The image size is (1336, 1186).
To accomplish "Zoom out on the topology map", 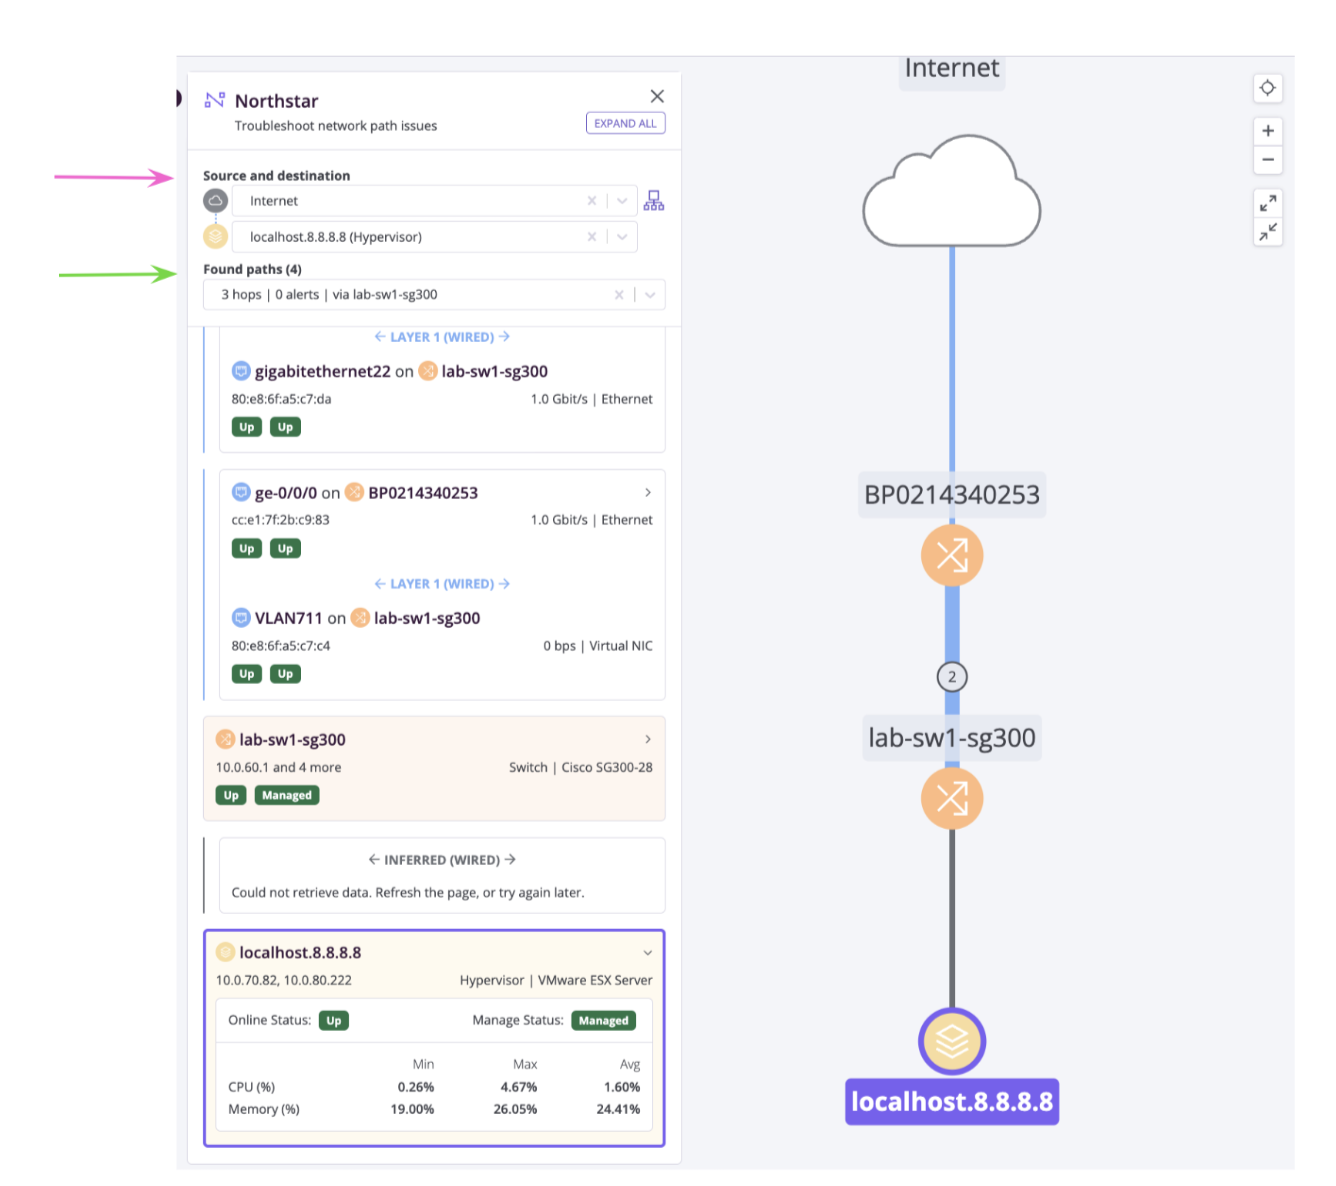I will click(x=1267, y=160).
